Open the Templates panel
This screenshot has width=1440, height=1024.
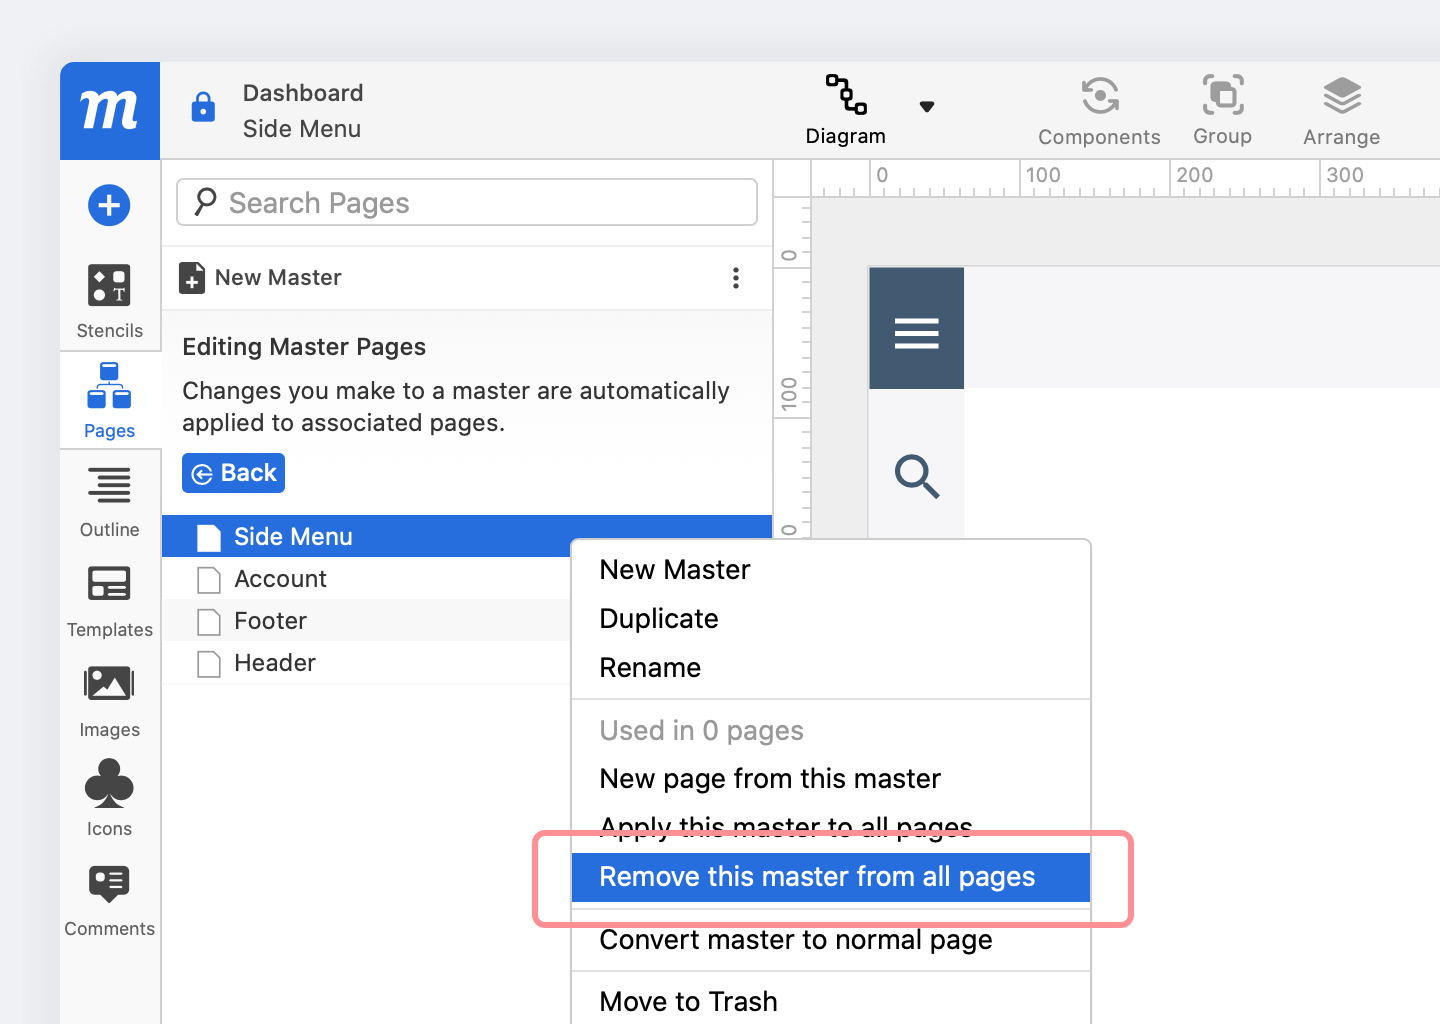[109, 599]
